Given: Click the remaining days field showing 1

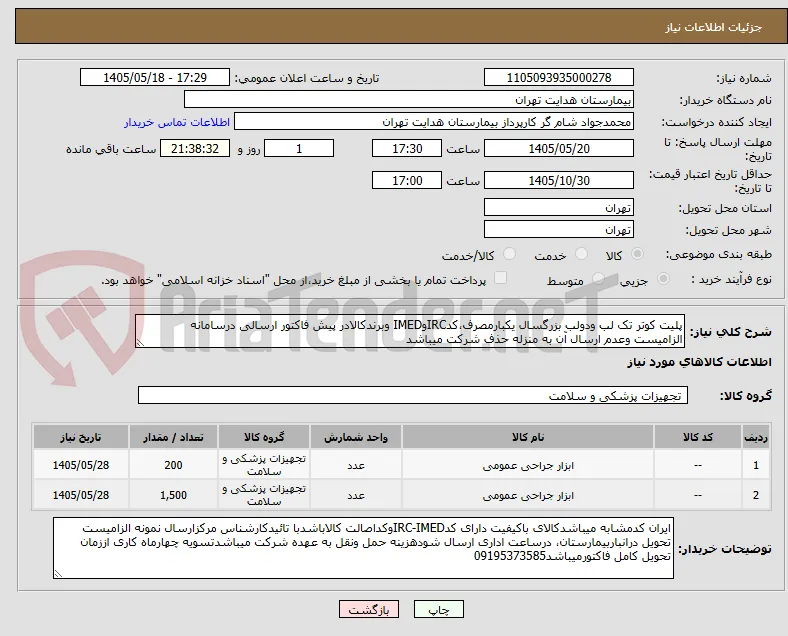Looking at the screenshot, I should coord(299,149).
